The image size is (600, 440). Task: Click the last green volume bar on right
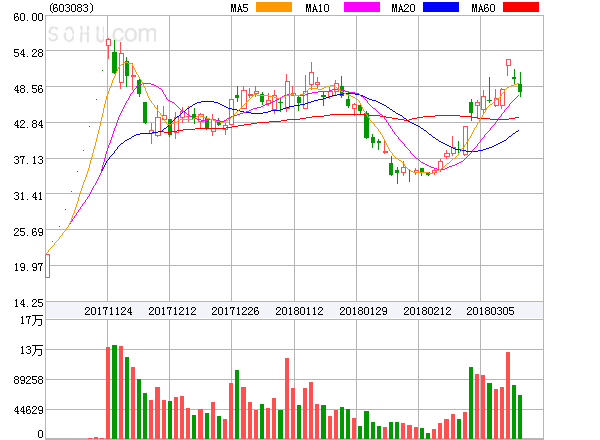[x=520, y=417]
